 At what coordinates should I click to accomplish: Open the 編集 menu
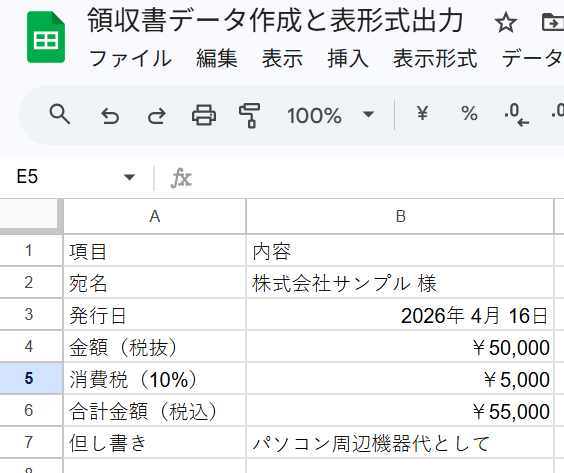pyautogui.click(x=217, y=58)
